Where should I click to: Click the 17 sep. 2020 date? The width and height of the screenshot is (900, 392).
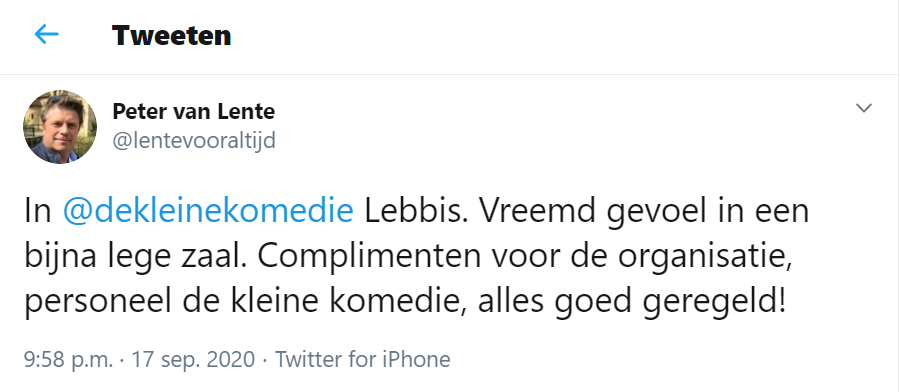tap(193, 359)
